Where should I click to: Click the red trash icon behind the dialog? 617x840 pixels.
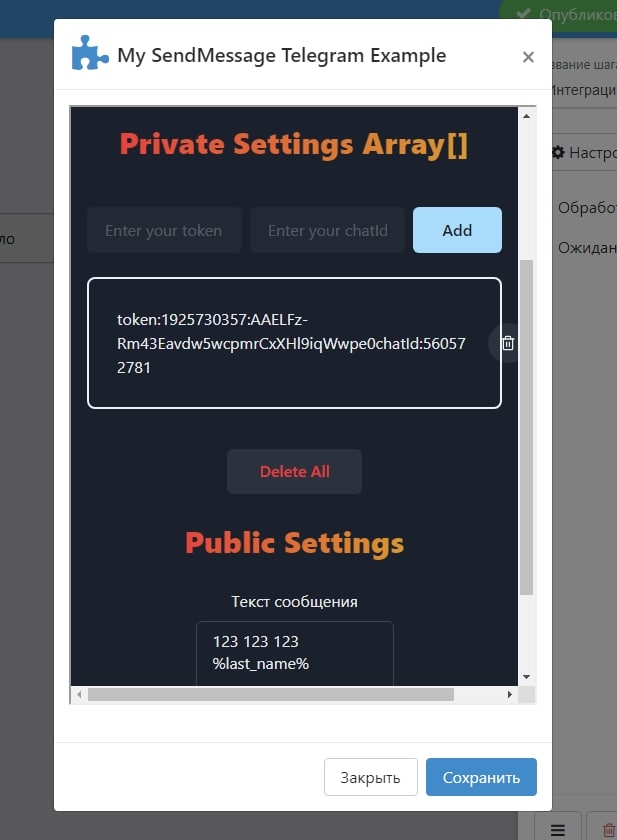pos(606,828)
